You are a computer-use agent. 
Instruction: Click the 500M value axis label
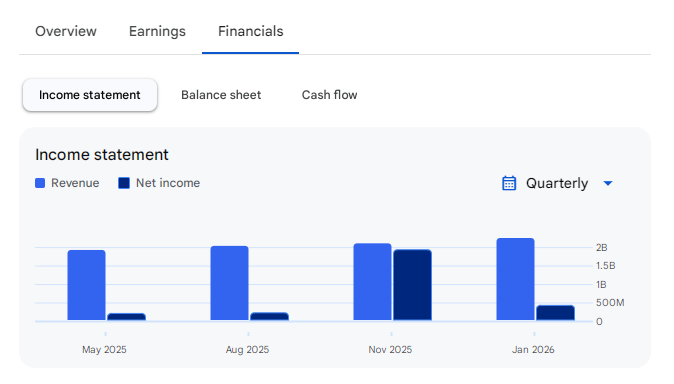[x=610, y=303]
